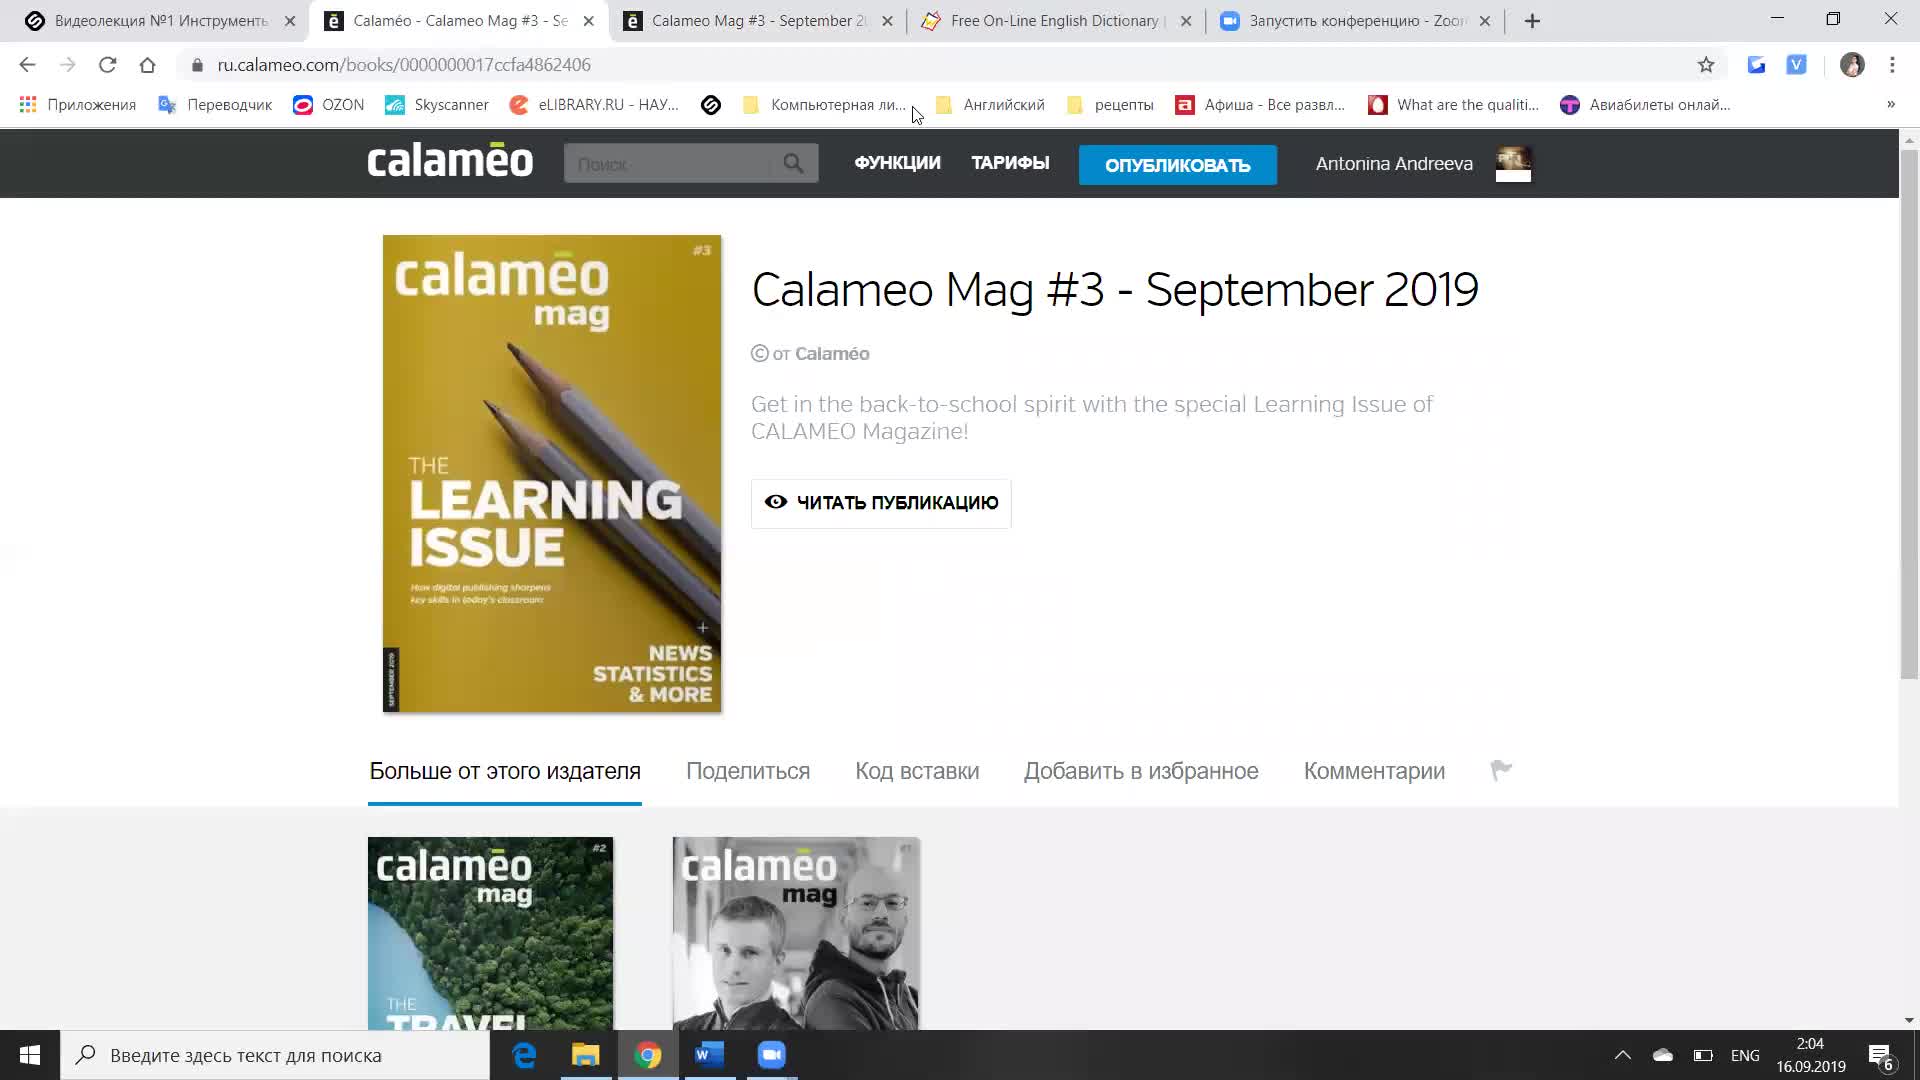This screenshot has width=1920, height=1080.
Task: Show hidden system tray icons
Action: point(1623,1055)
